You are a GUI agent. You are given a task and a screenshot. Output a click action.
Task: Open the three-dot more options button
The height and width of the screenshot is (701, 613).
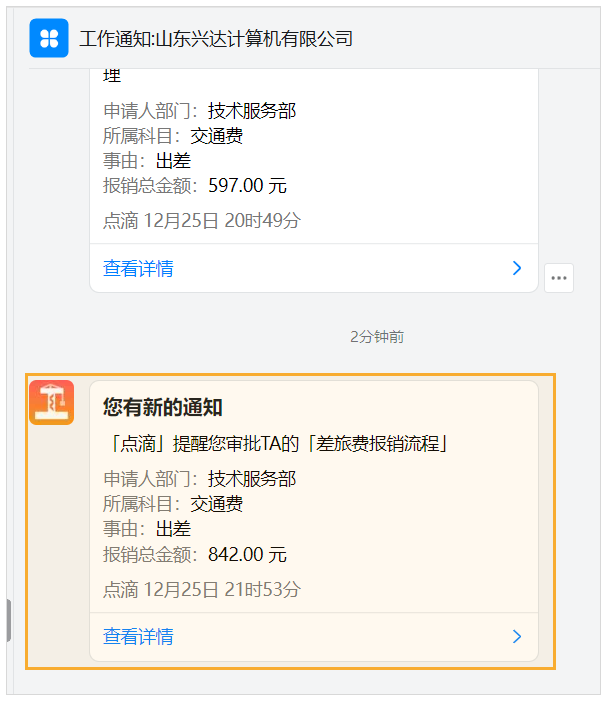click(559, 278)
